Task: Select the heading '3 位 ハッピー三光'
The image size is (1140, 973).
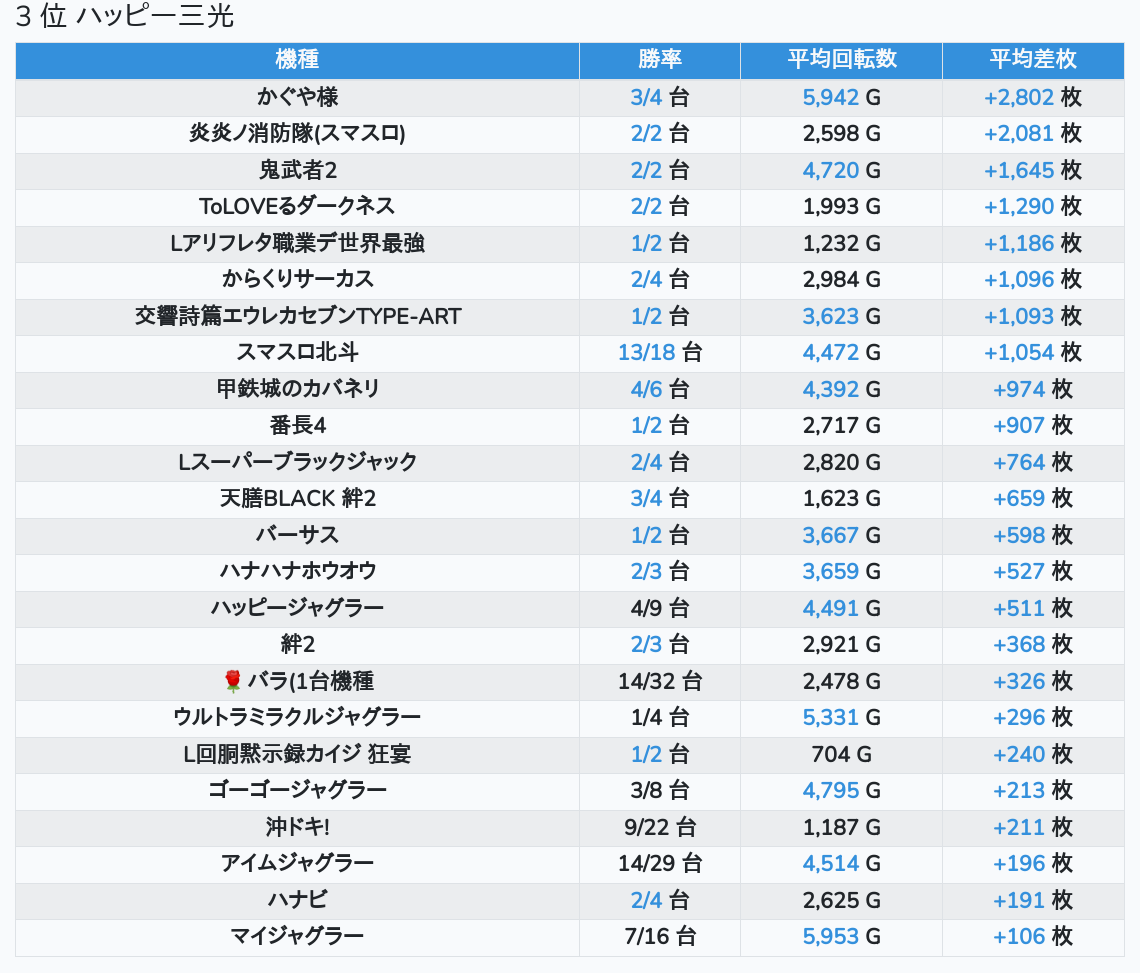Action: point(124,16)
